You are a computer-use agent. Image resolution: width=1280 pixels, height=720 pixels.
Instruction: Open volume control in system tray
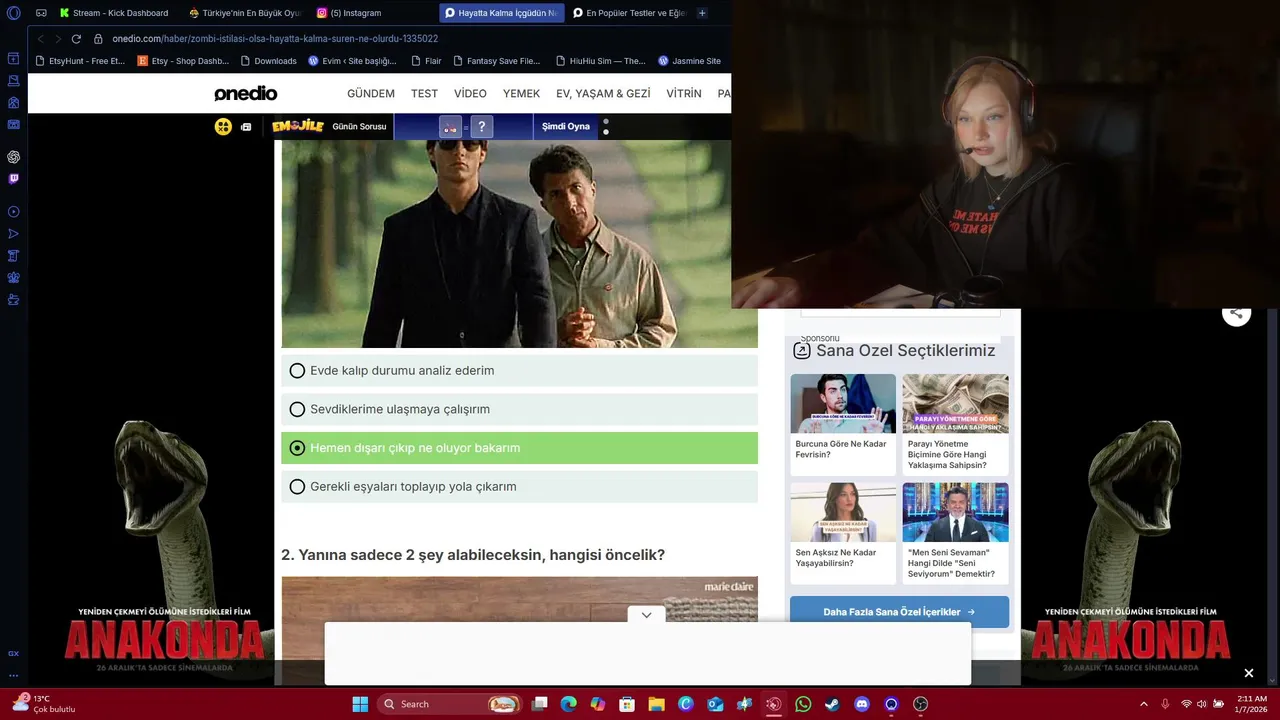(1202, 704)
